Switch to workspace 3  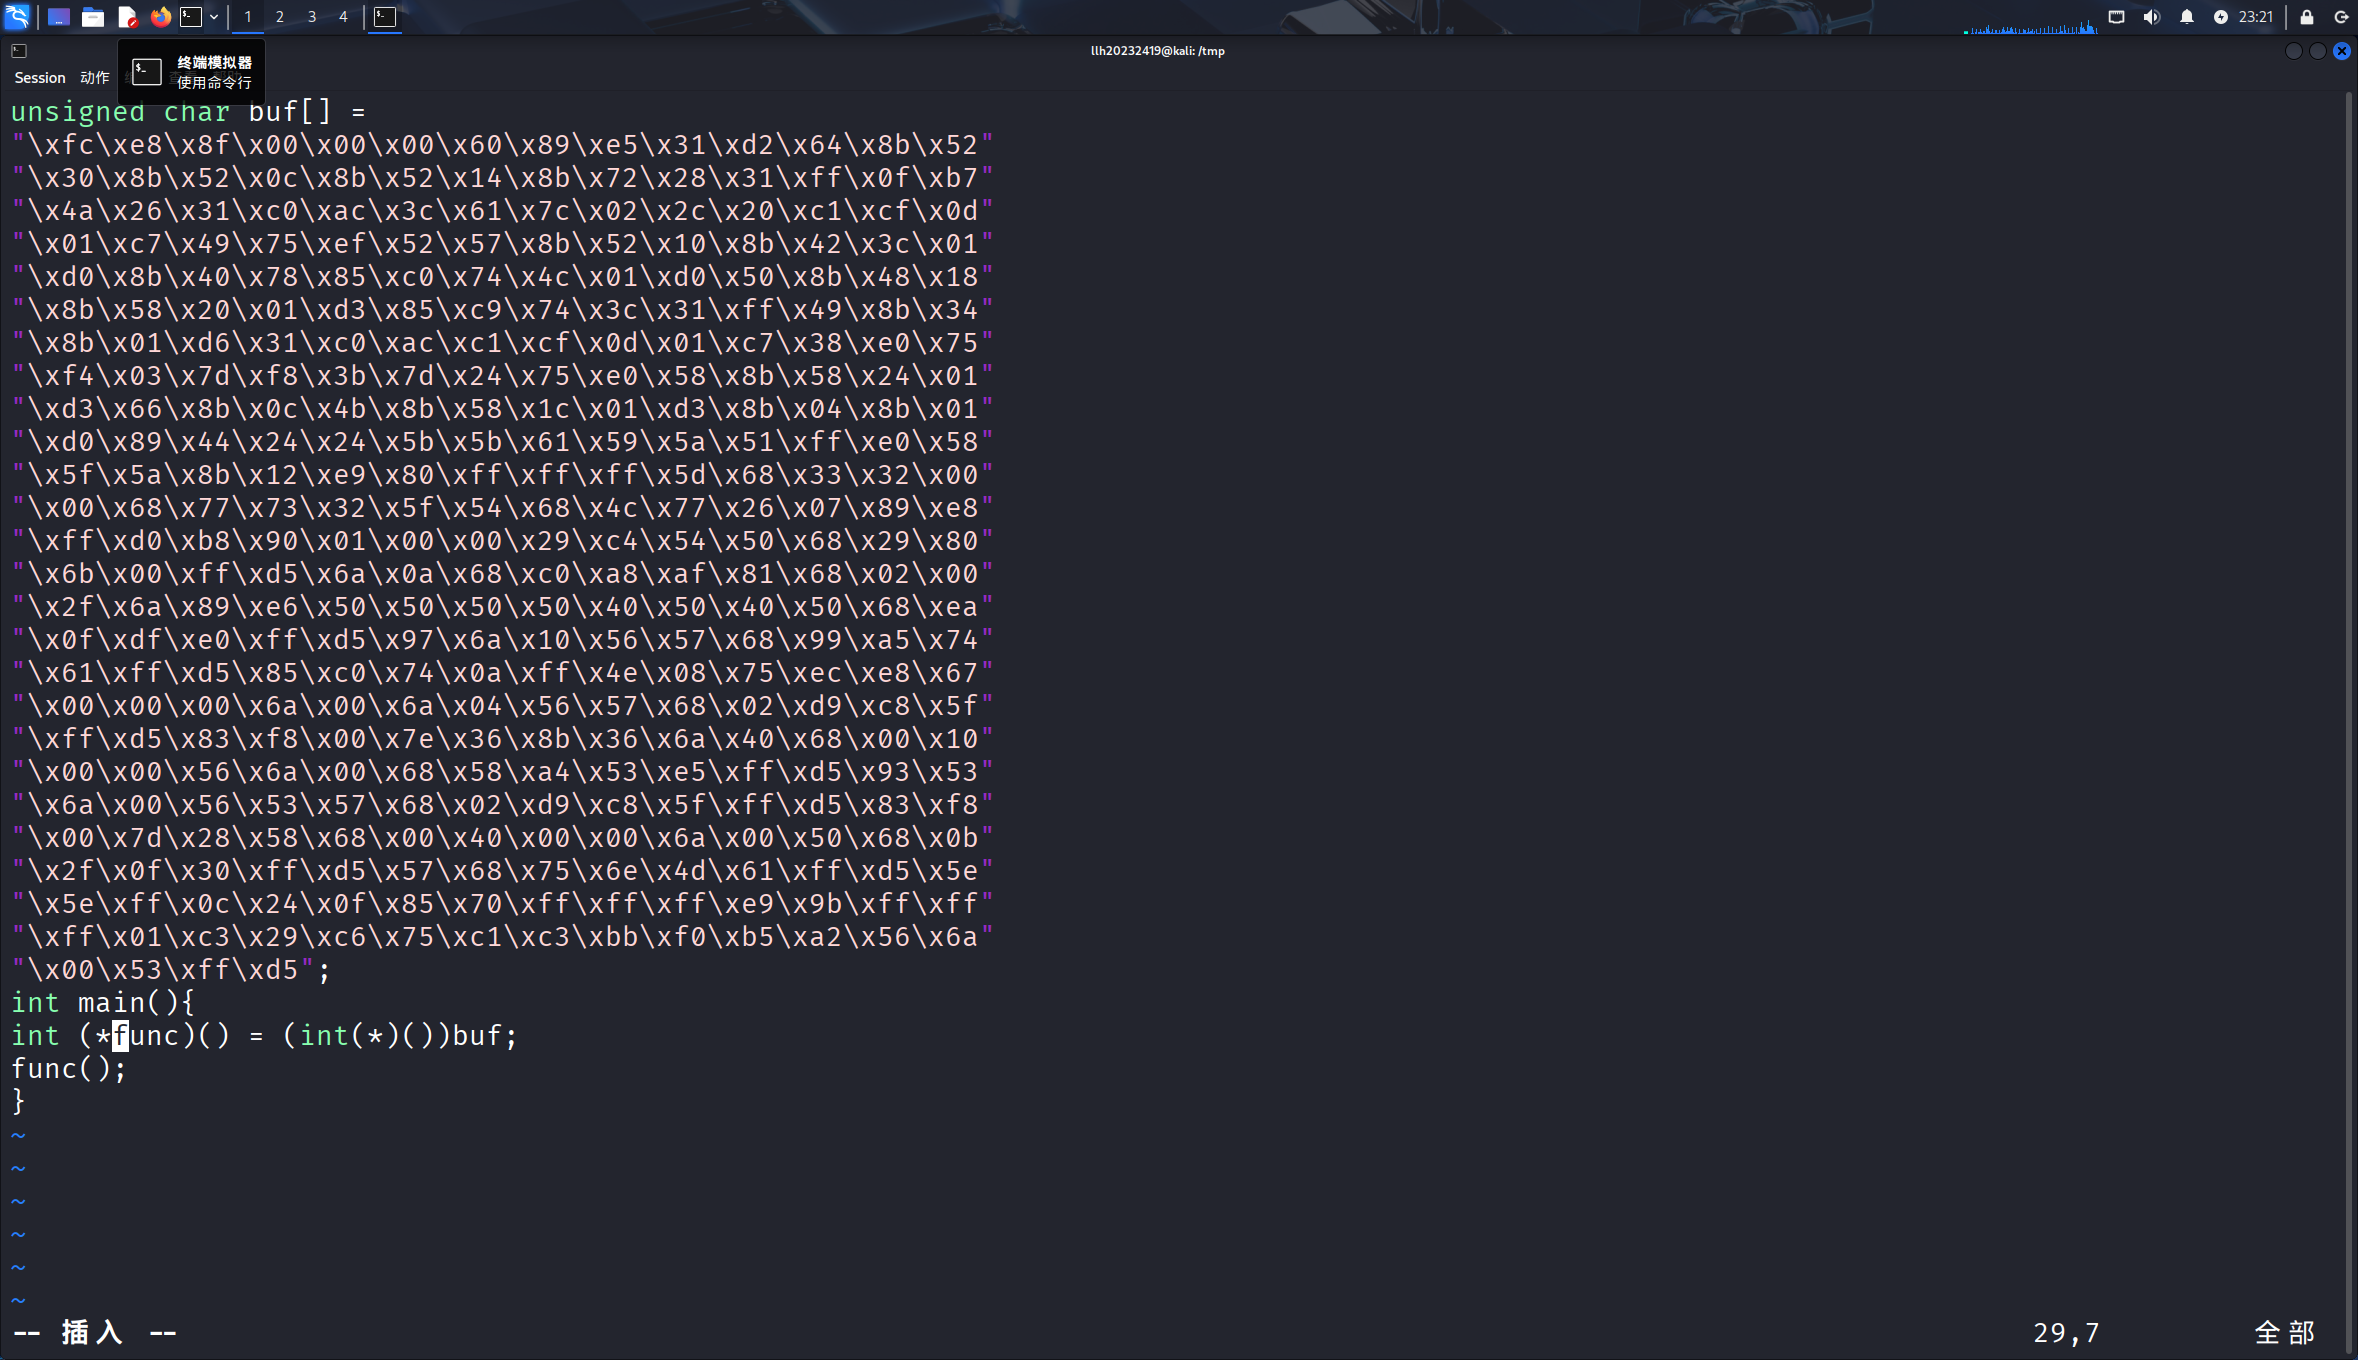[x=312, y=16]
